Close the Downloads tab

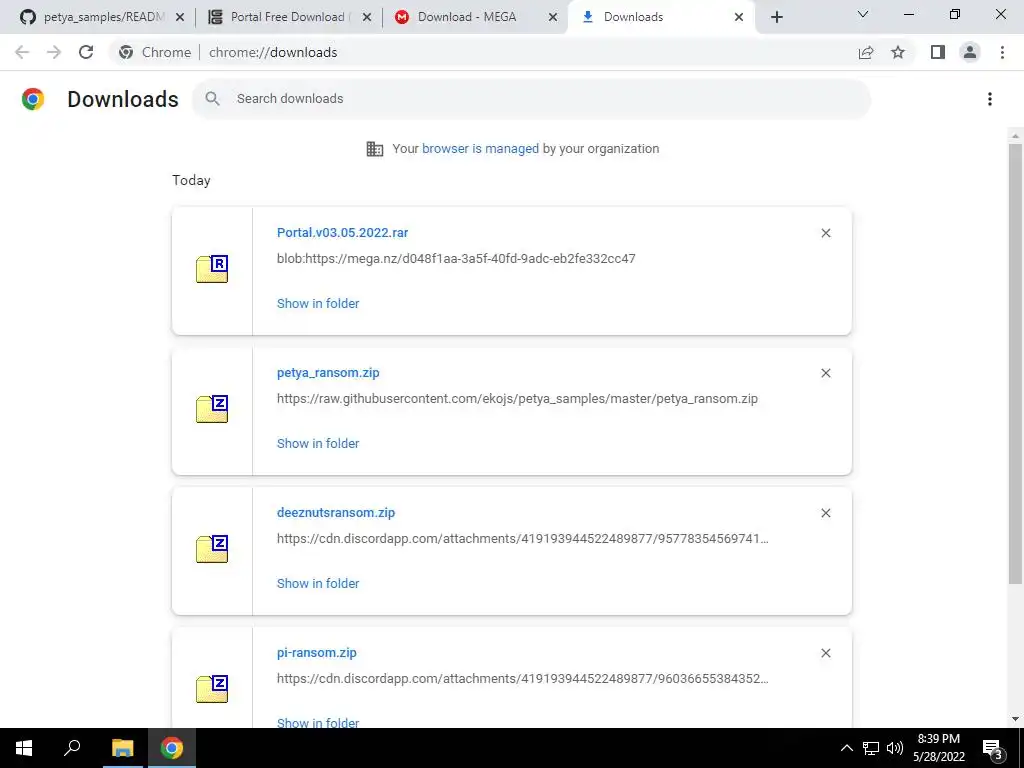click(x=739, y=17)
